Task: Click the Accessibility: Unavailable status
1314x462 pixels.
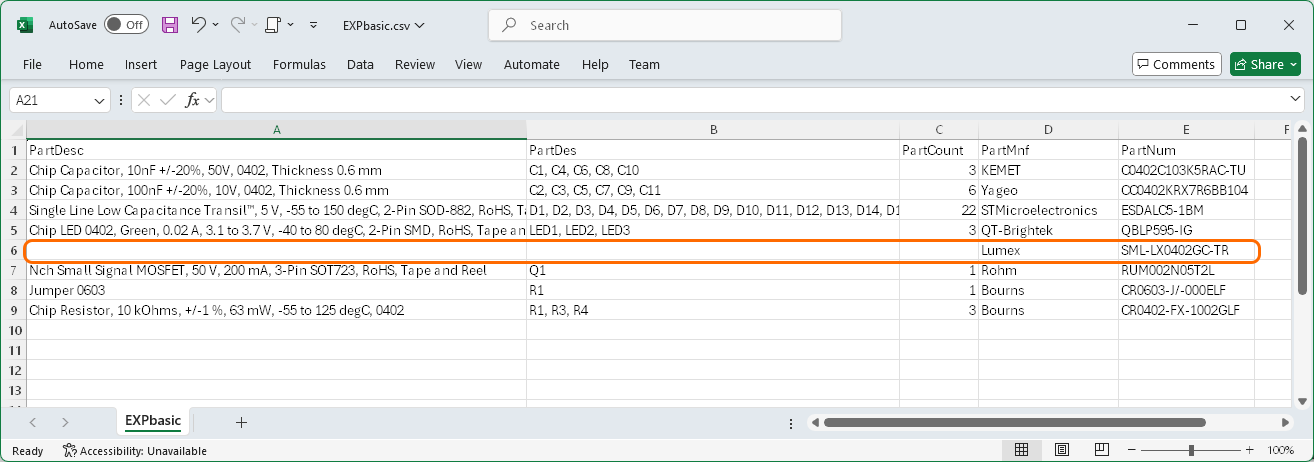Action: [135, 451]
